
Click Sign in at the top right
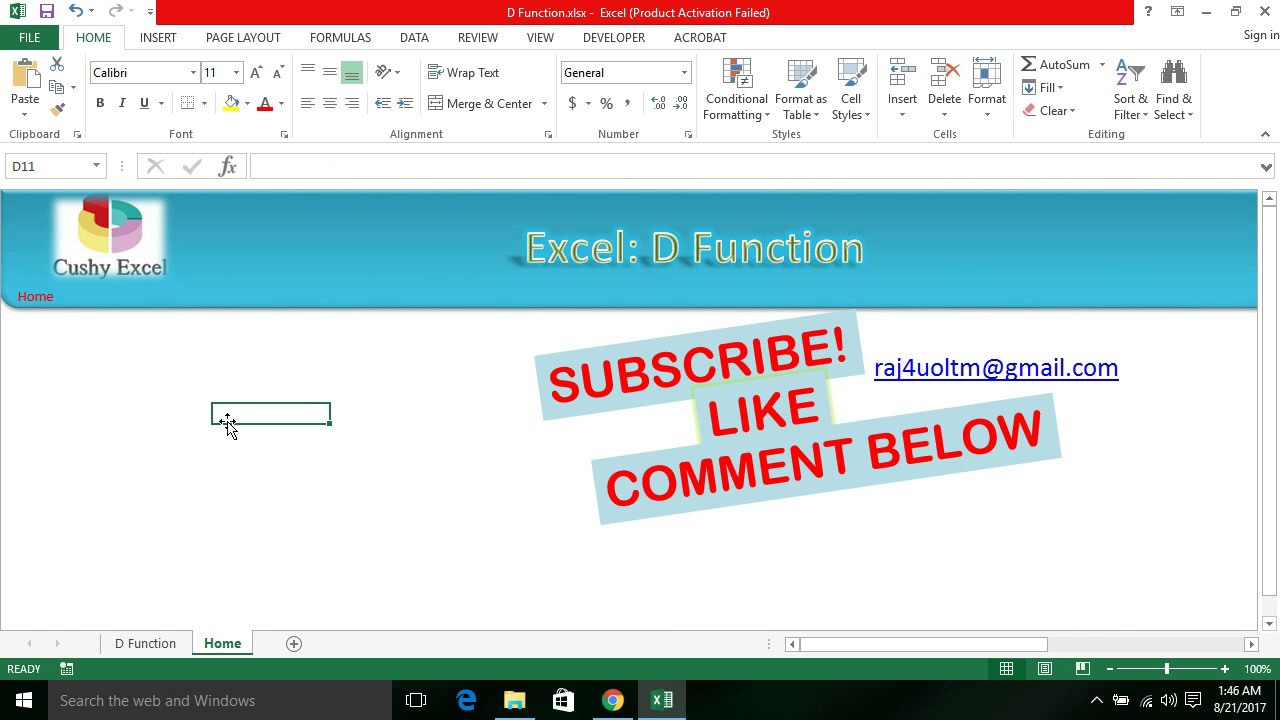click(x=1261, y=35)
